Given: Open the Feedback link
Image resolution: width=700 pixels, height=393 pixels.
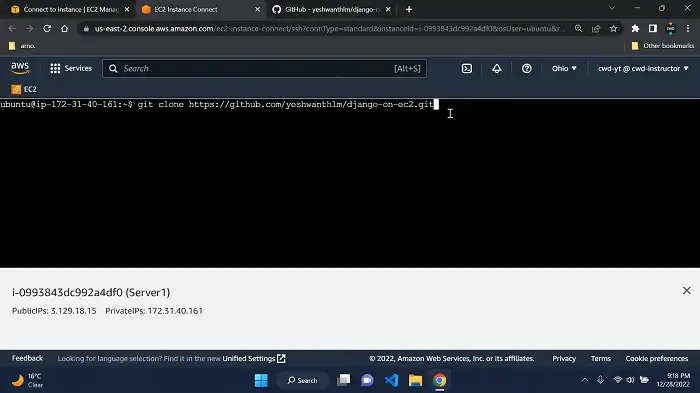Looking at the screenshot, I should 27,358.
